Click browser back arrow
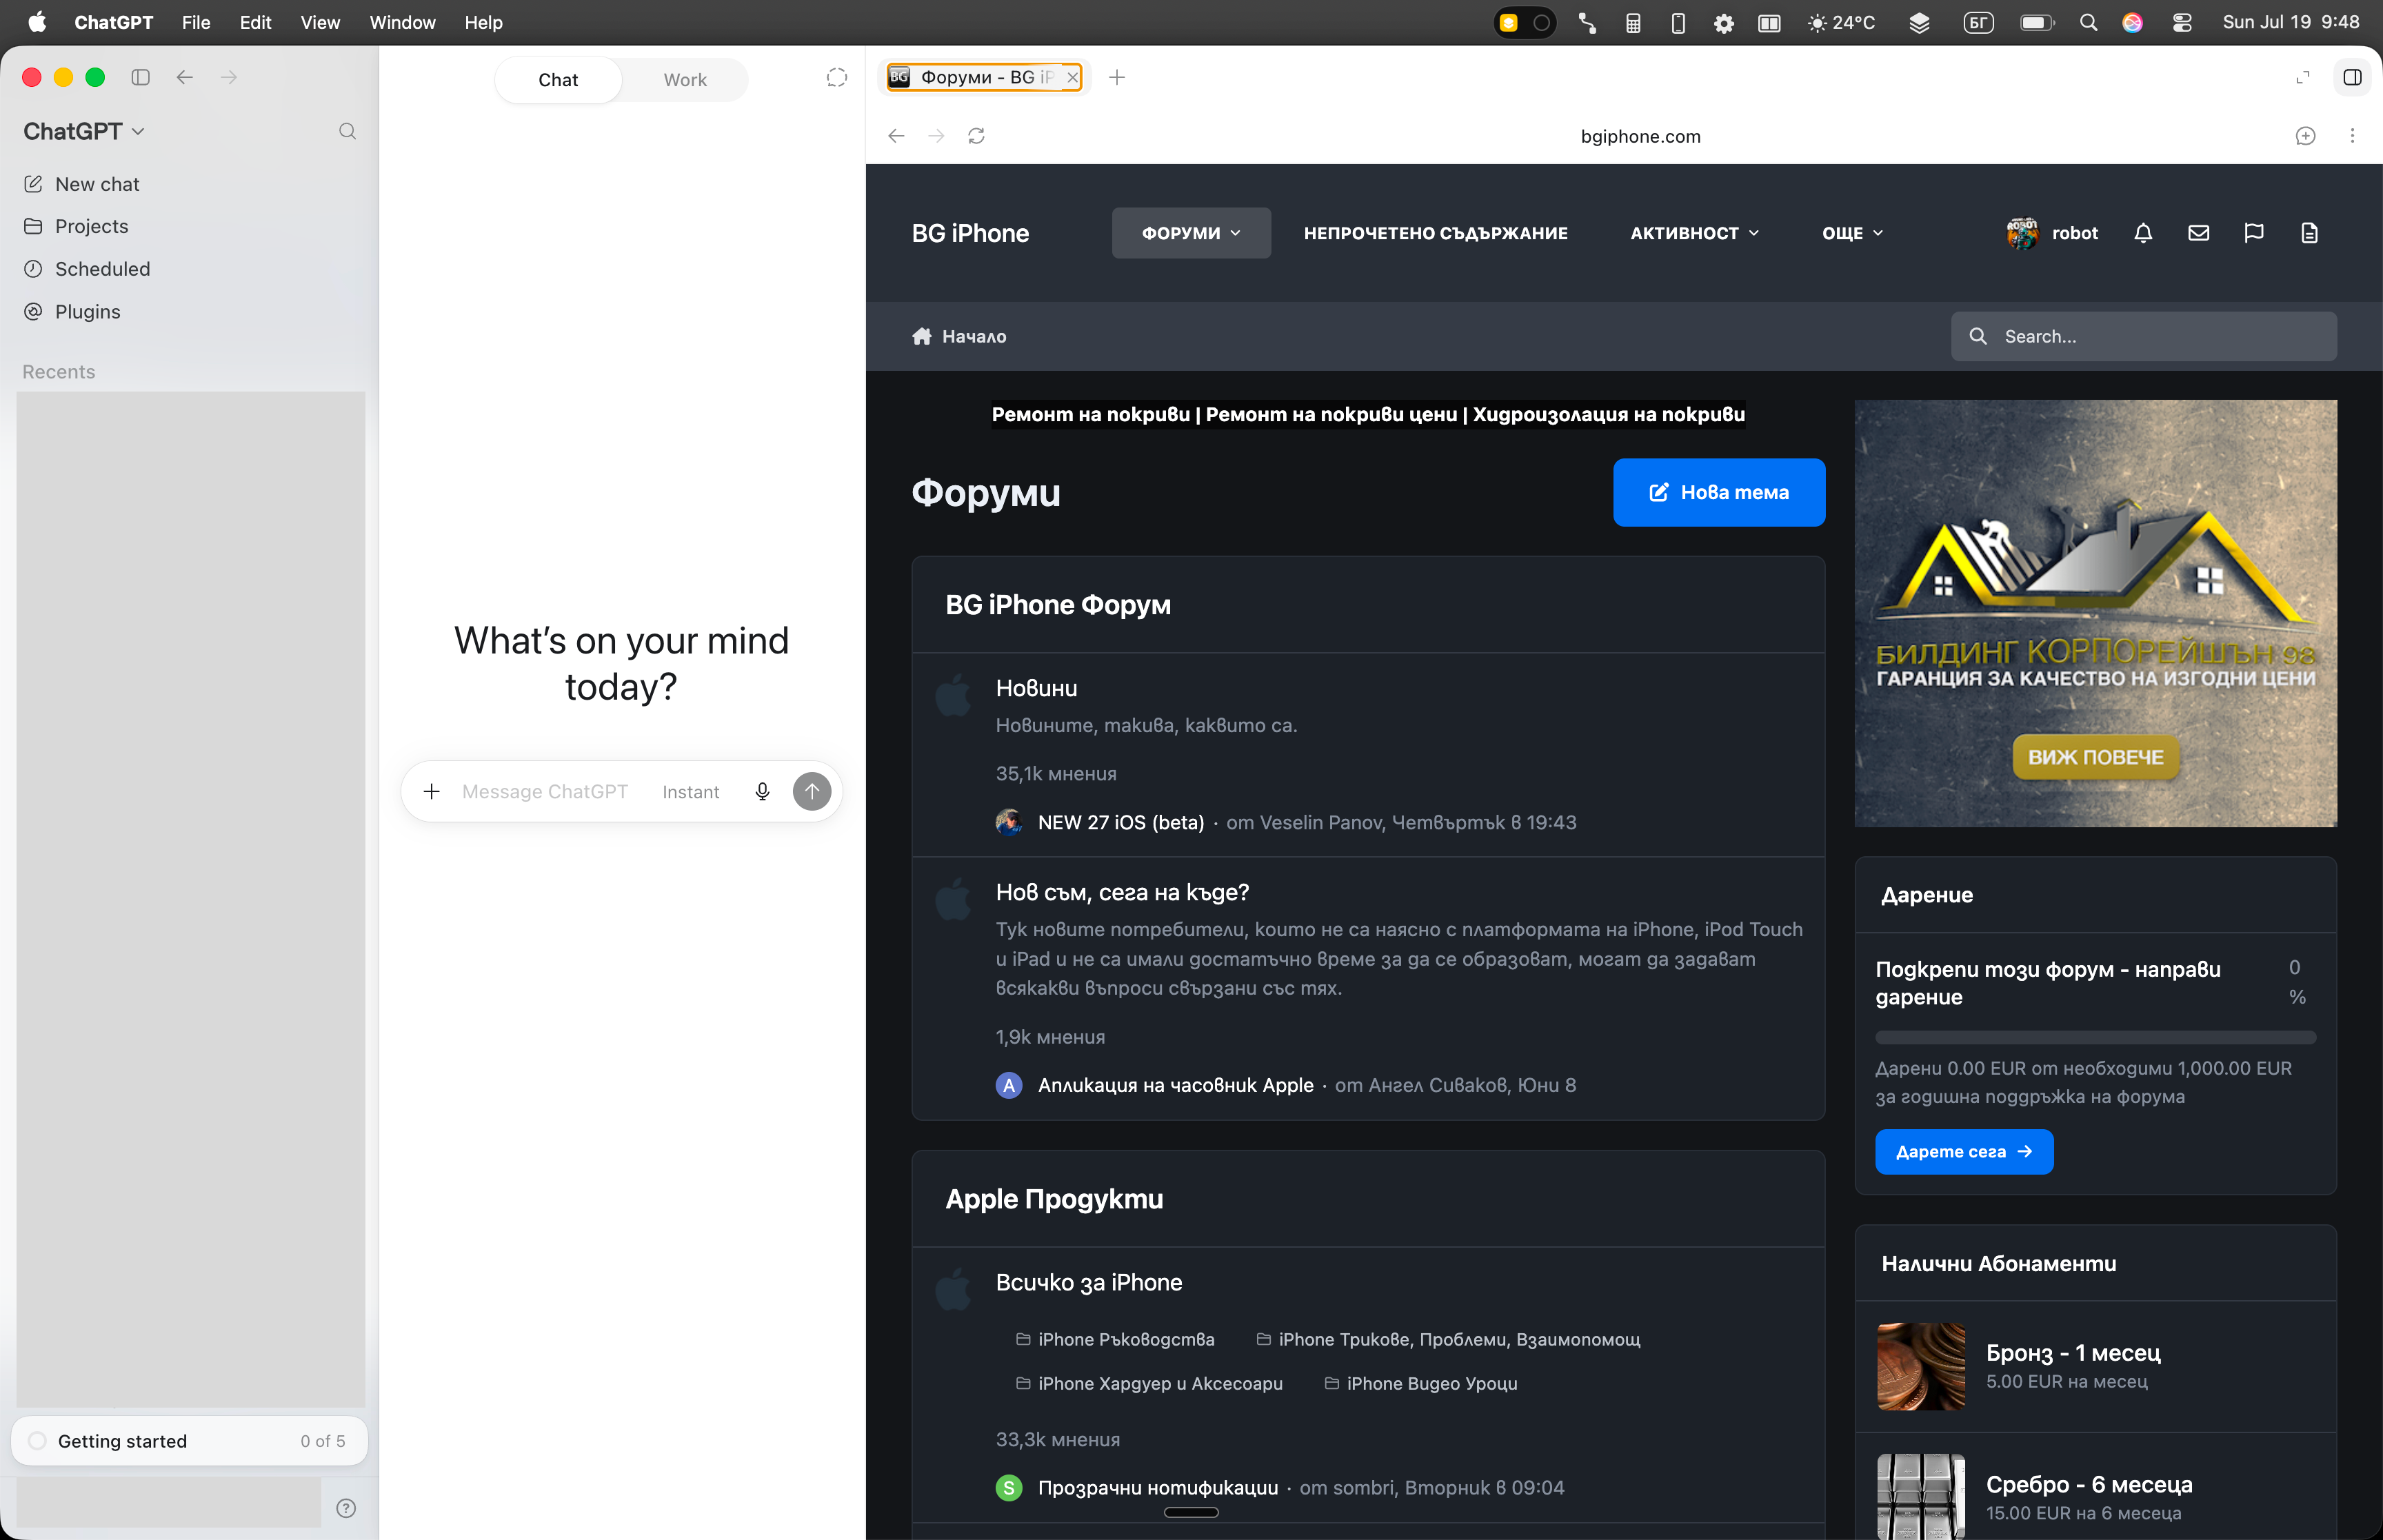Screen dimensions: 2383x1540 tap(896, 136)
